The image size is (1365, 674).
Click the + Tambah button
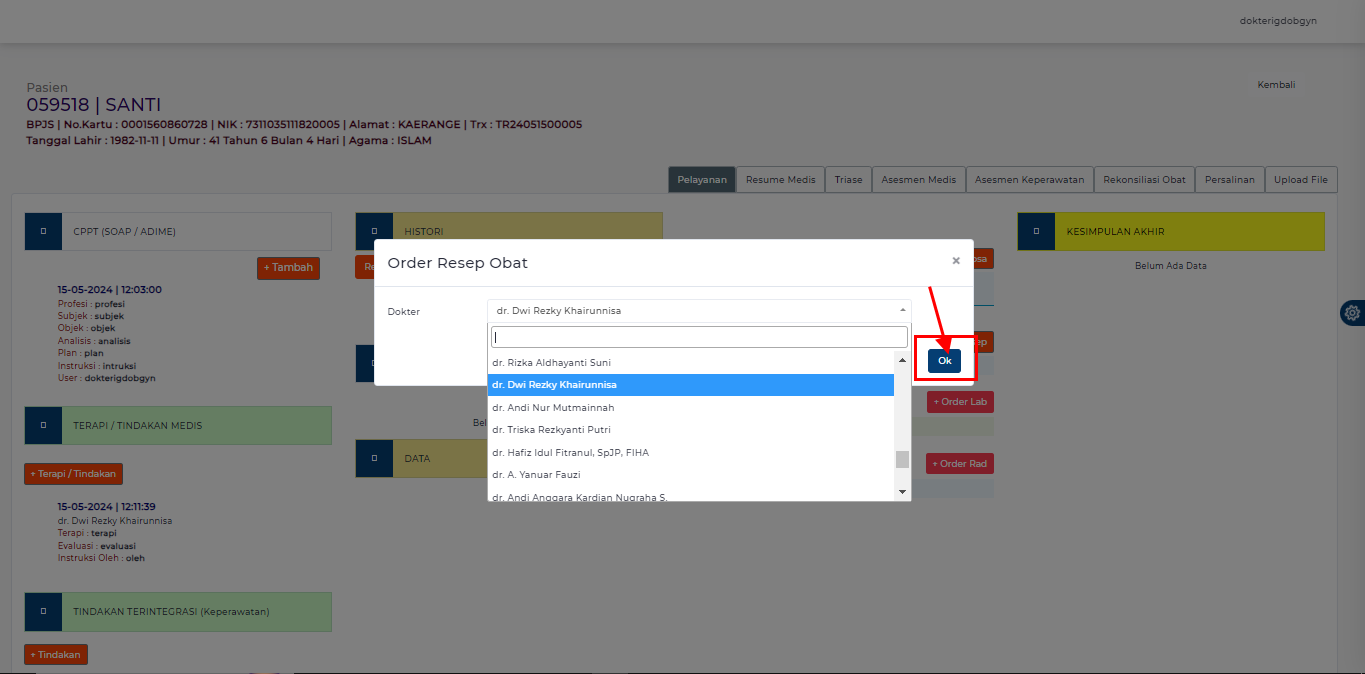click(288, 268)
